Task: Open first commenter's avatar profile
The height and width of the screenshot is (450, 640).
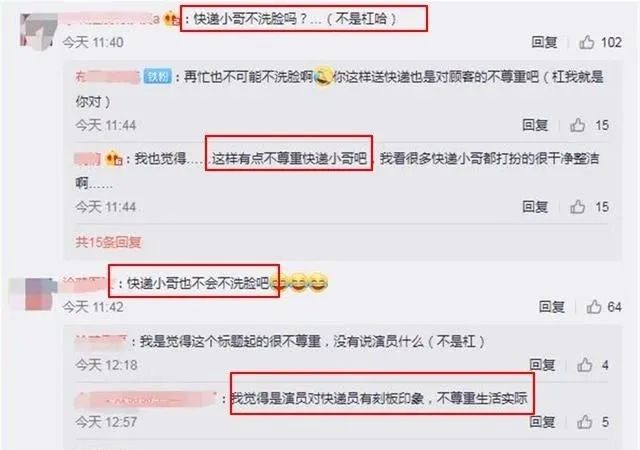Action: pos(39,31)
